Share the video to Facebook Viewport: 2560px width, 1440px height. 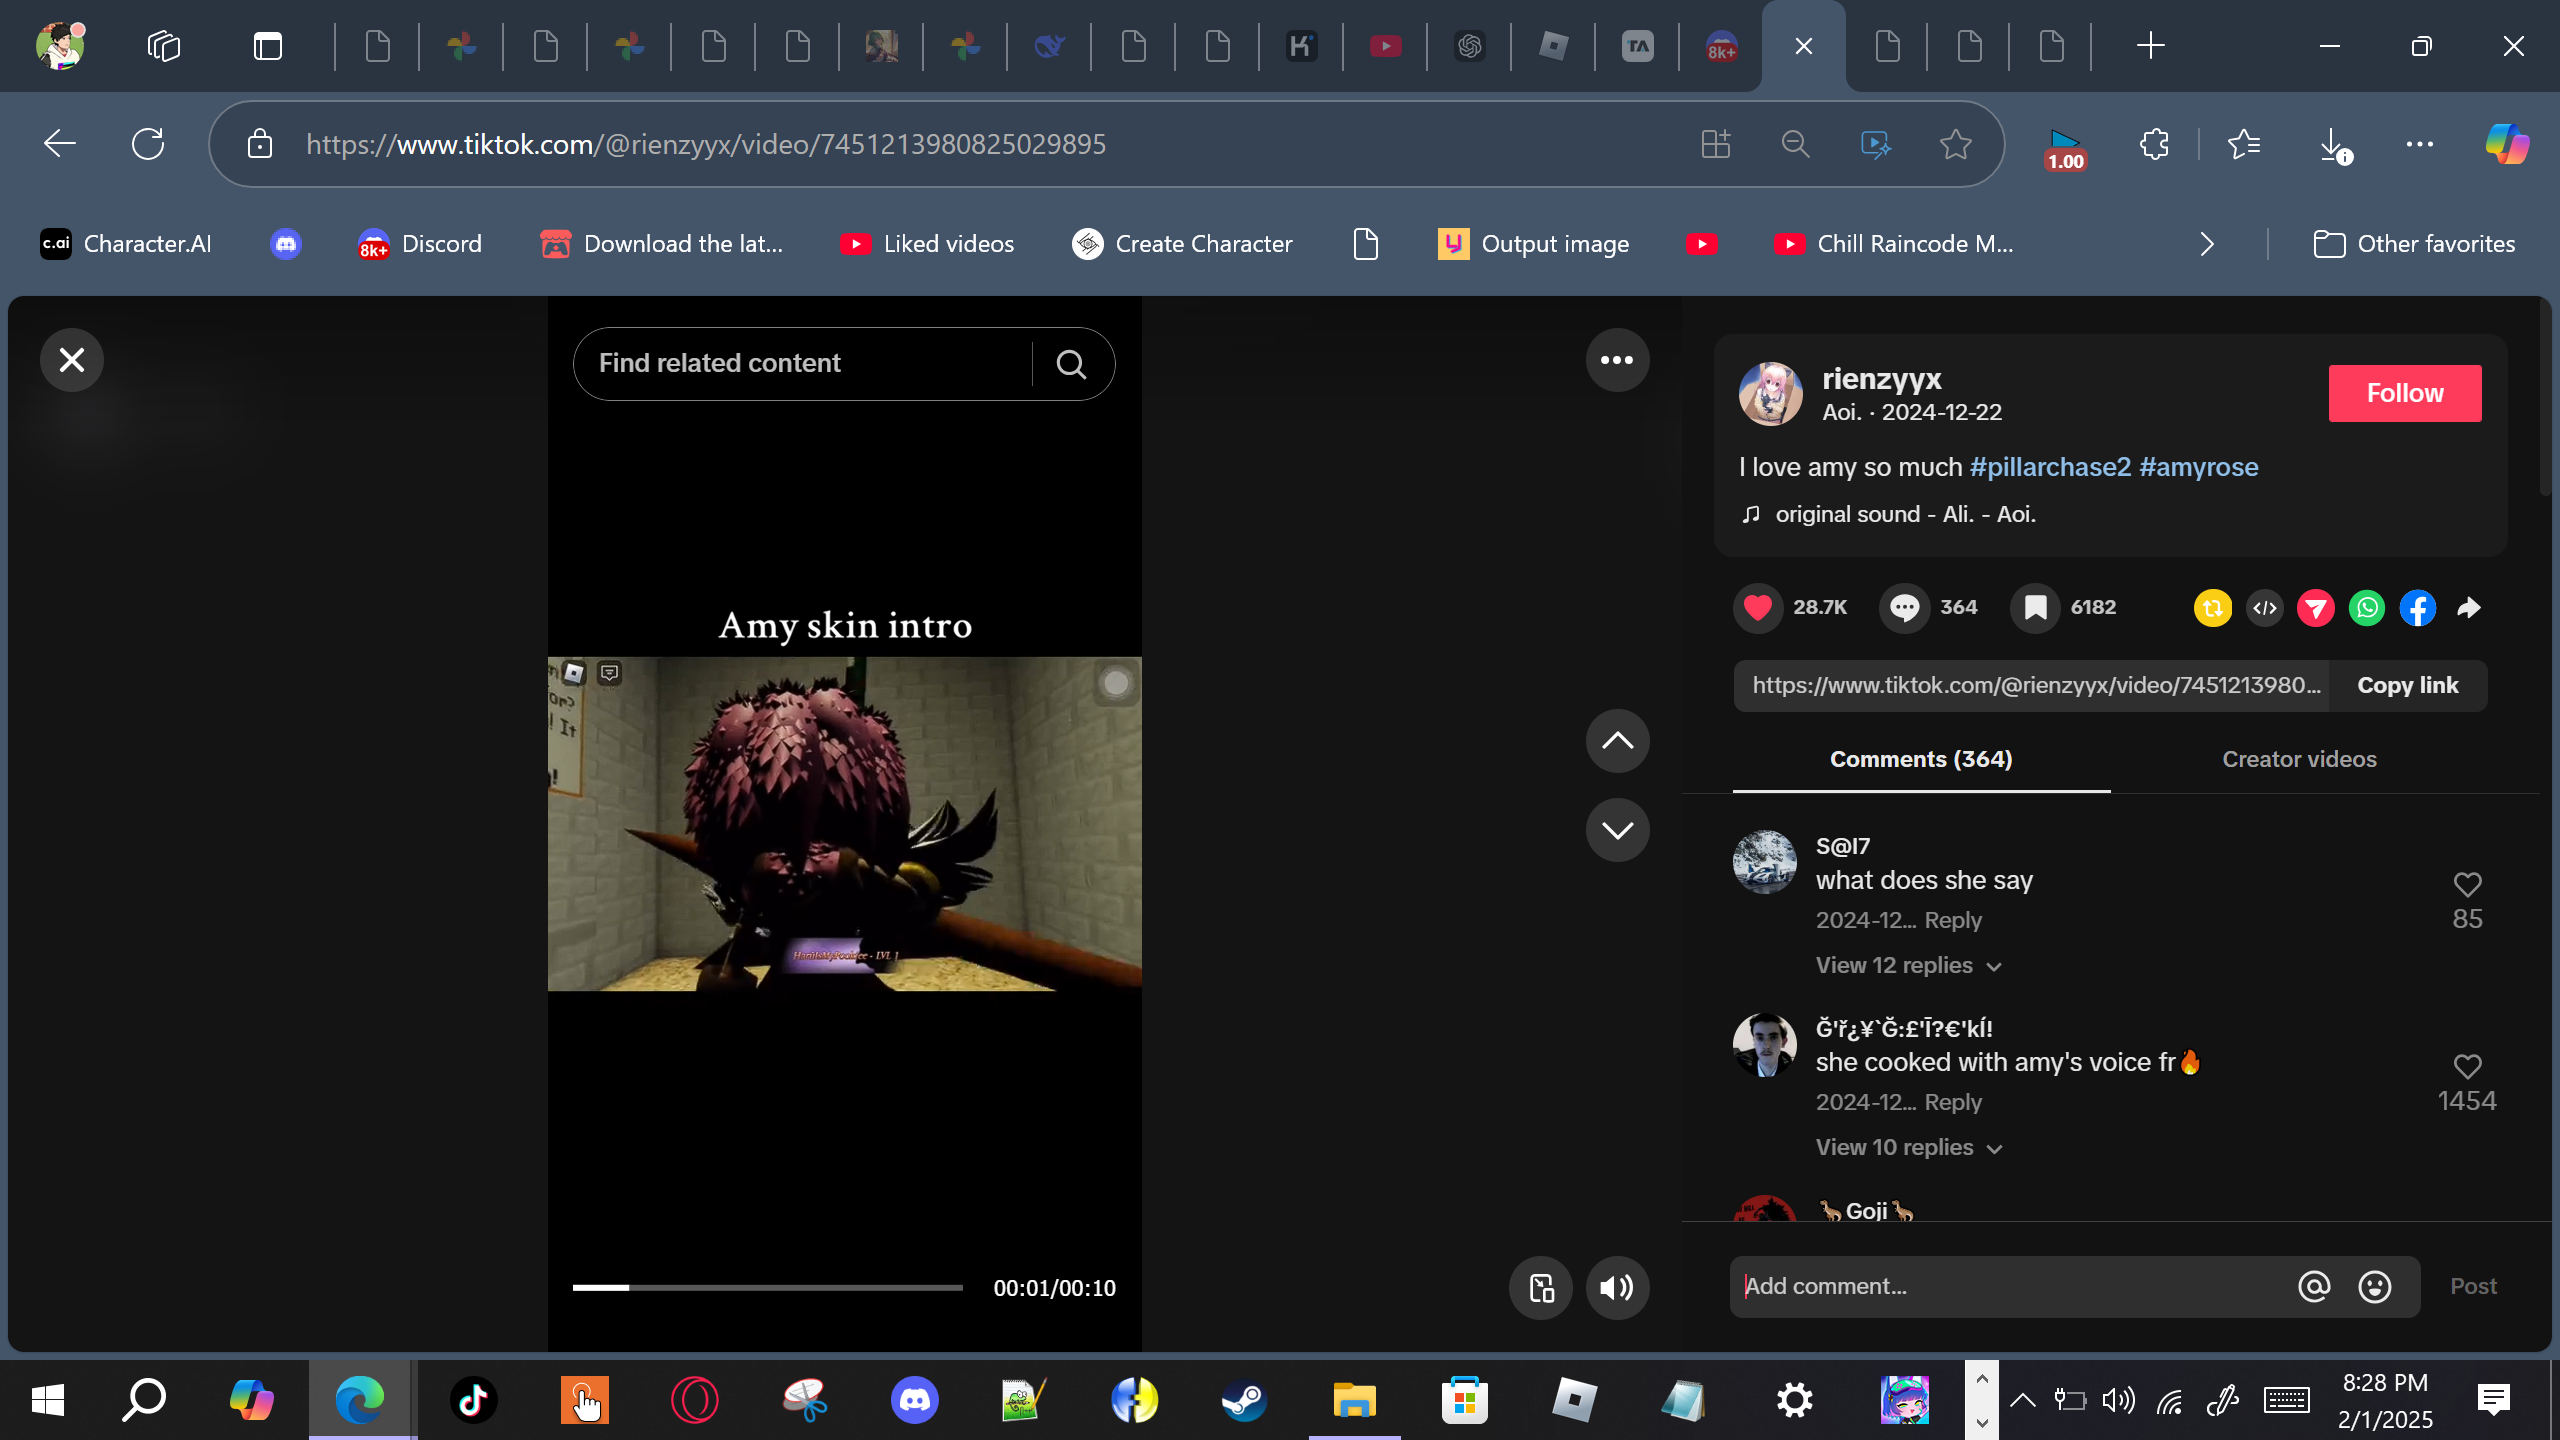(x=2417, y=608)
